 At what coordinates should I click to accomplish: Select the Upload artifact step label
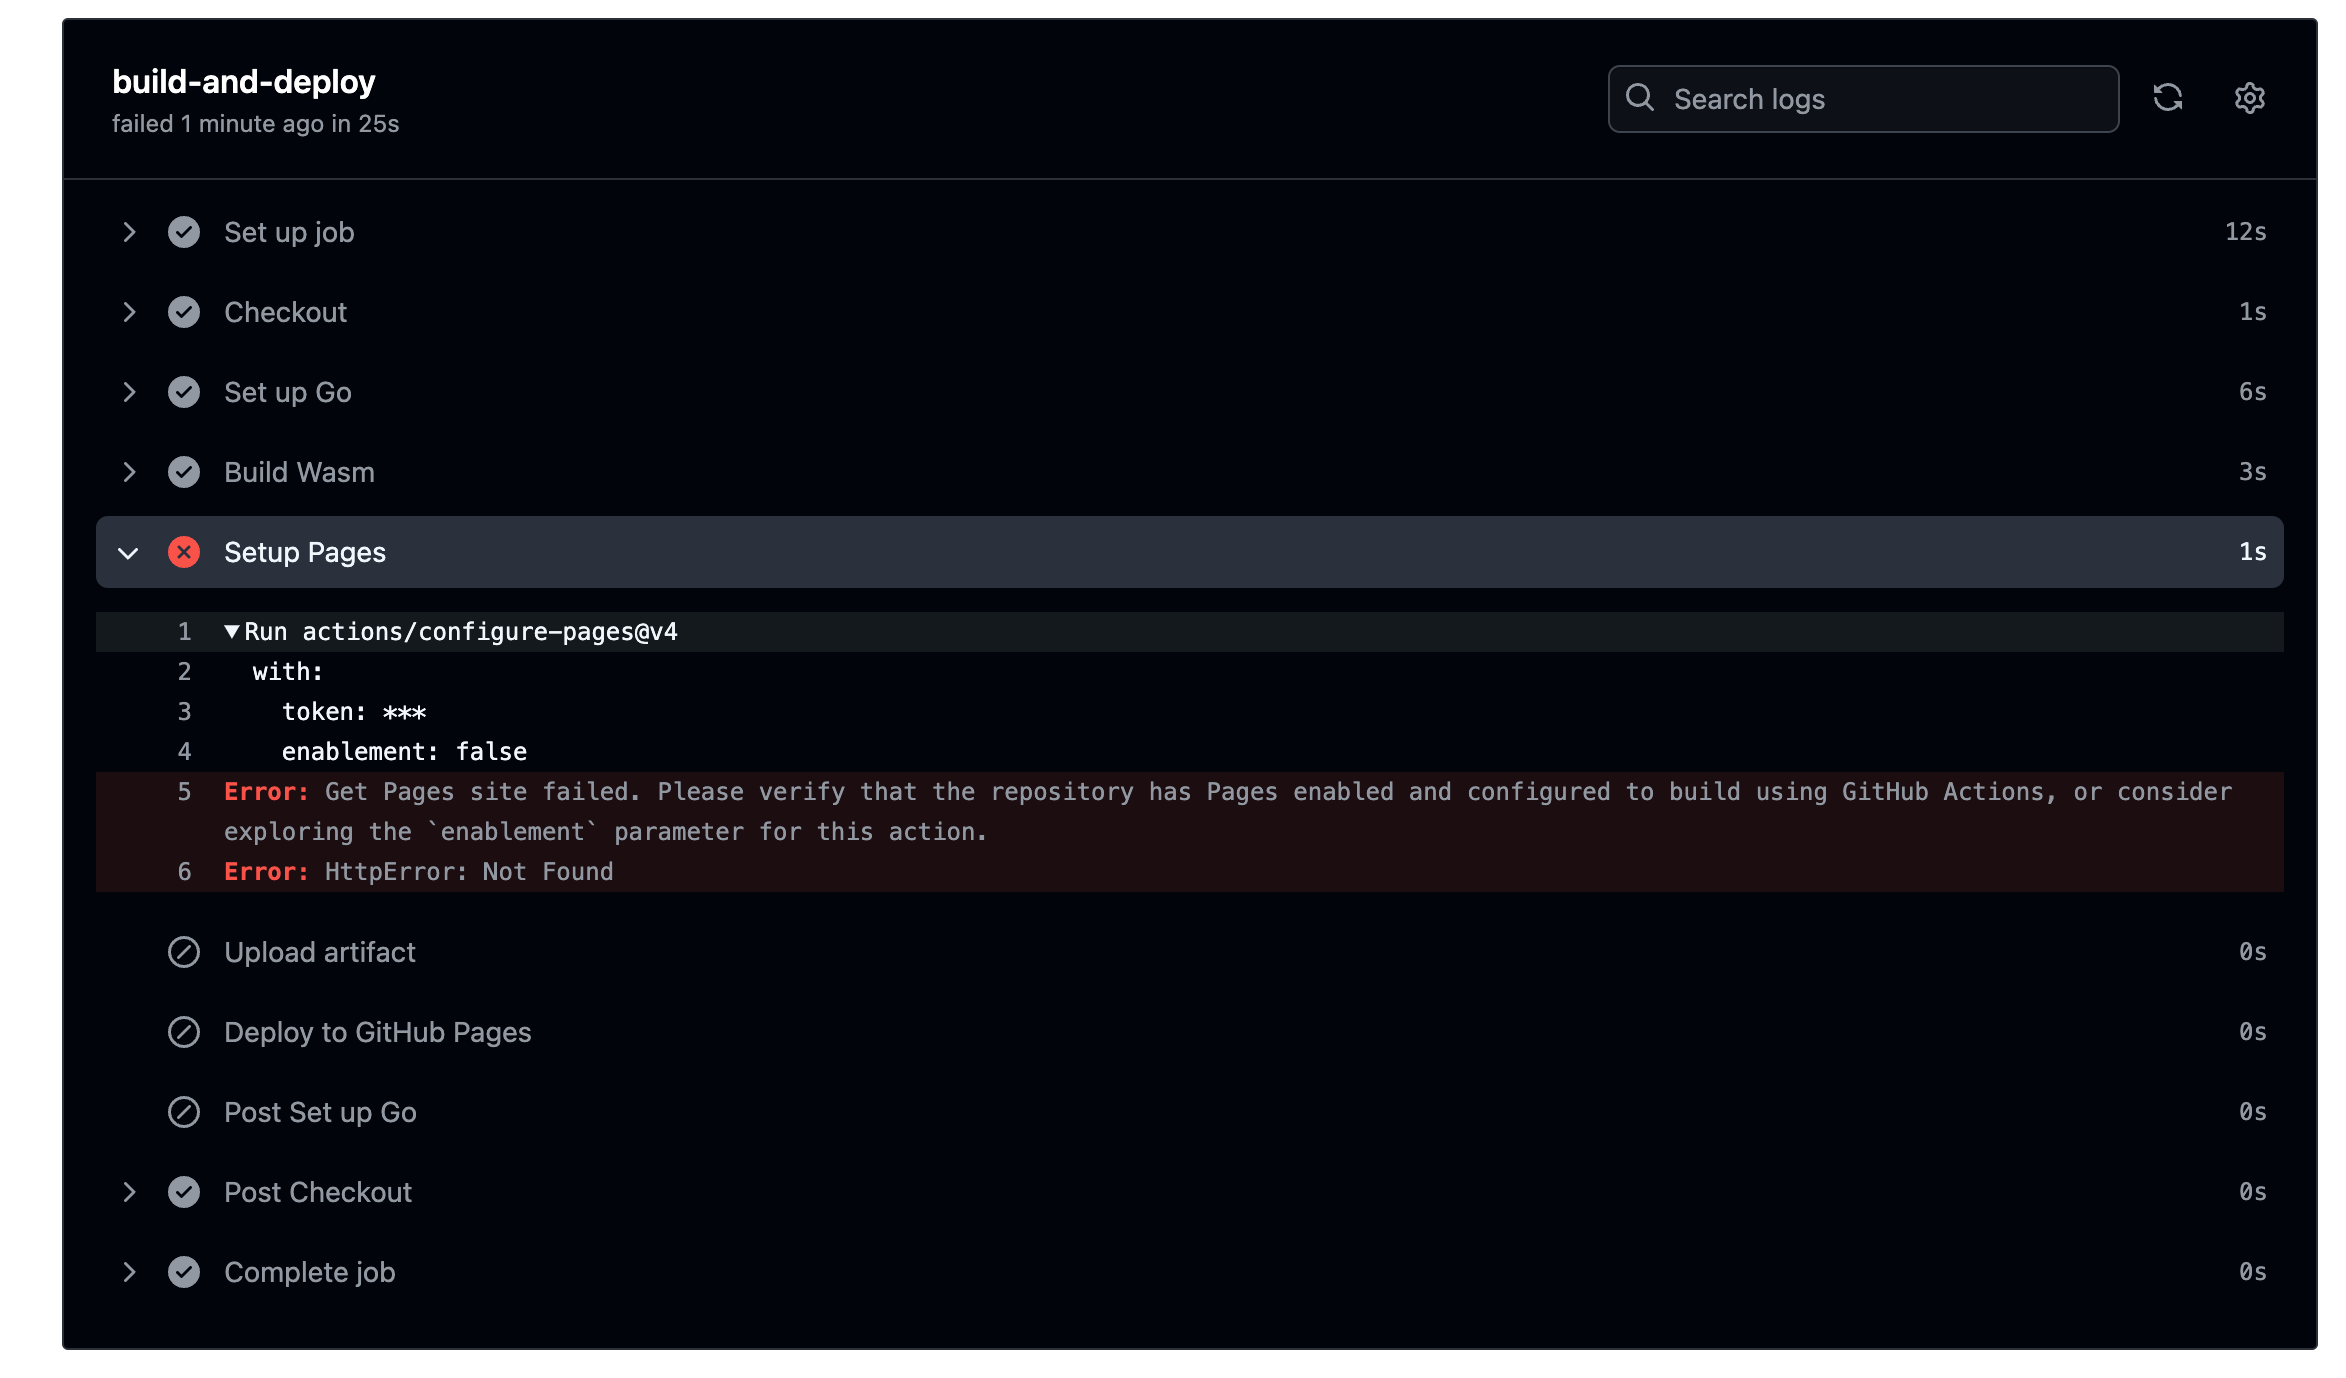(320, 952)
